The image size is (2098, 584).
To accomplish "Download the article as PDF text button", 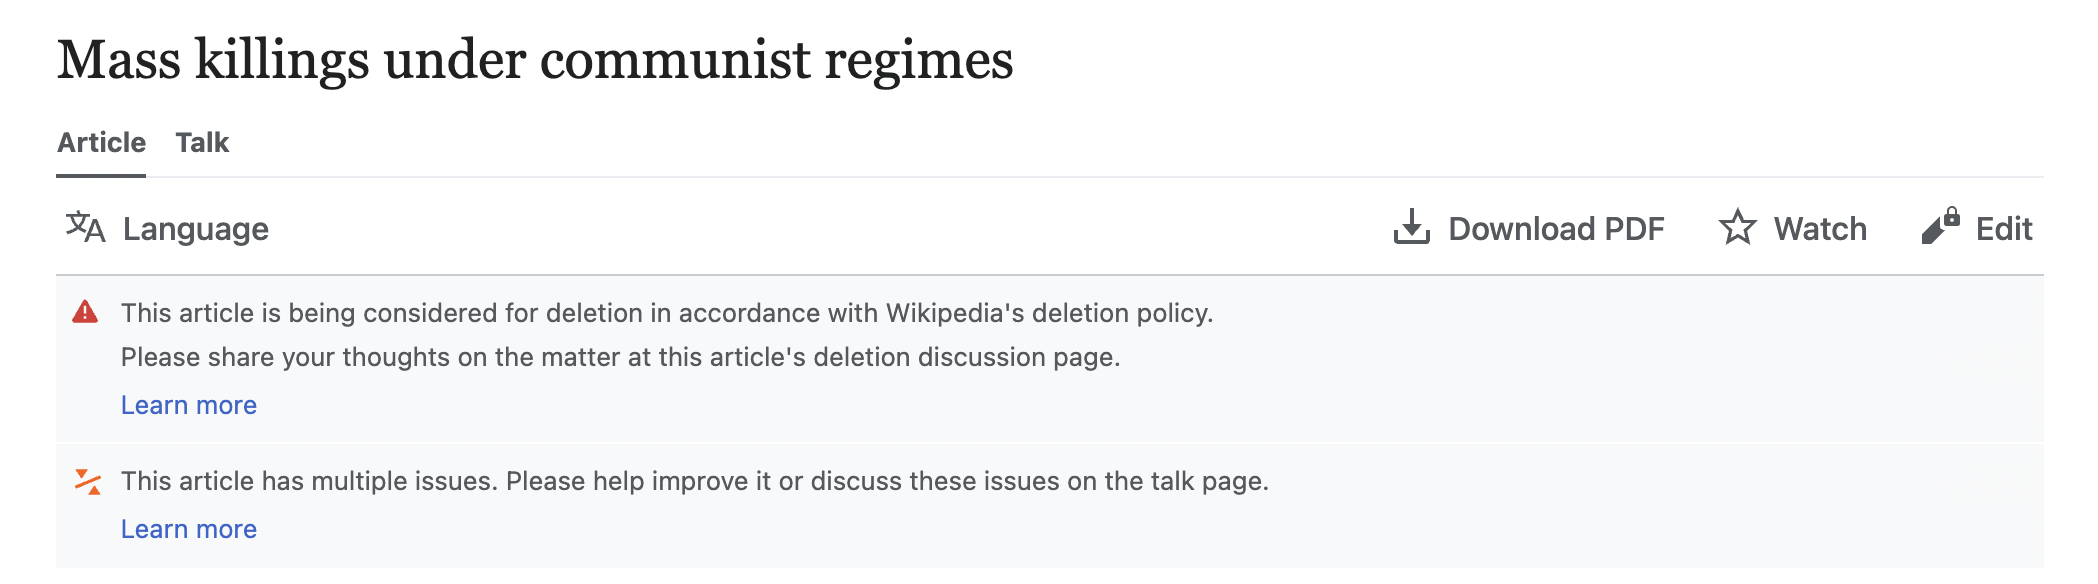I will point(1556,229).
